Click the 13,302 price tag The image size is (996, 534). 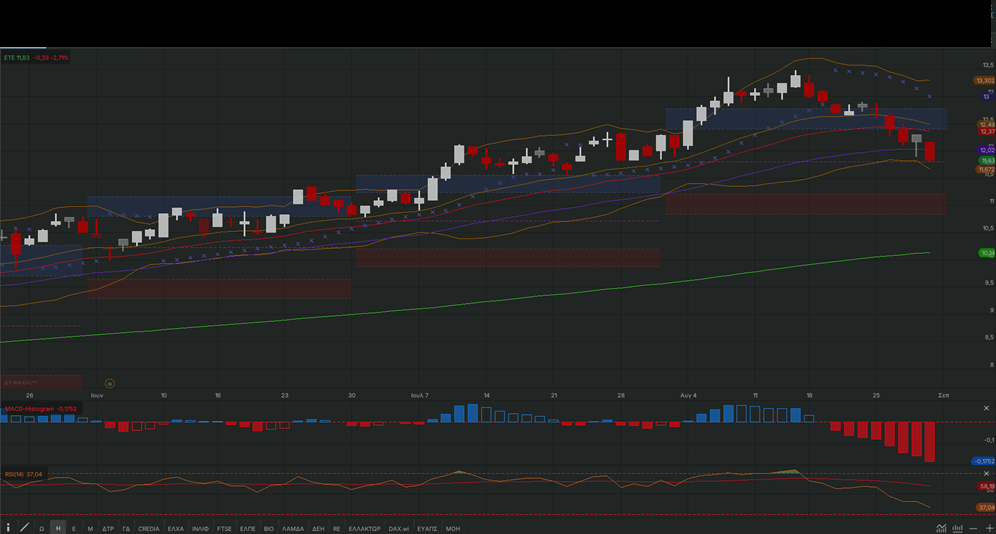click(985, 81)
